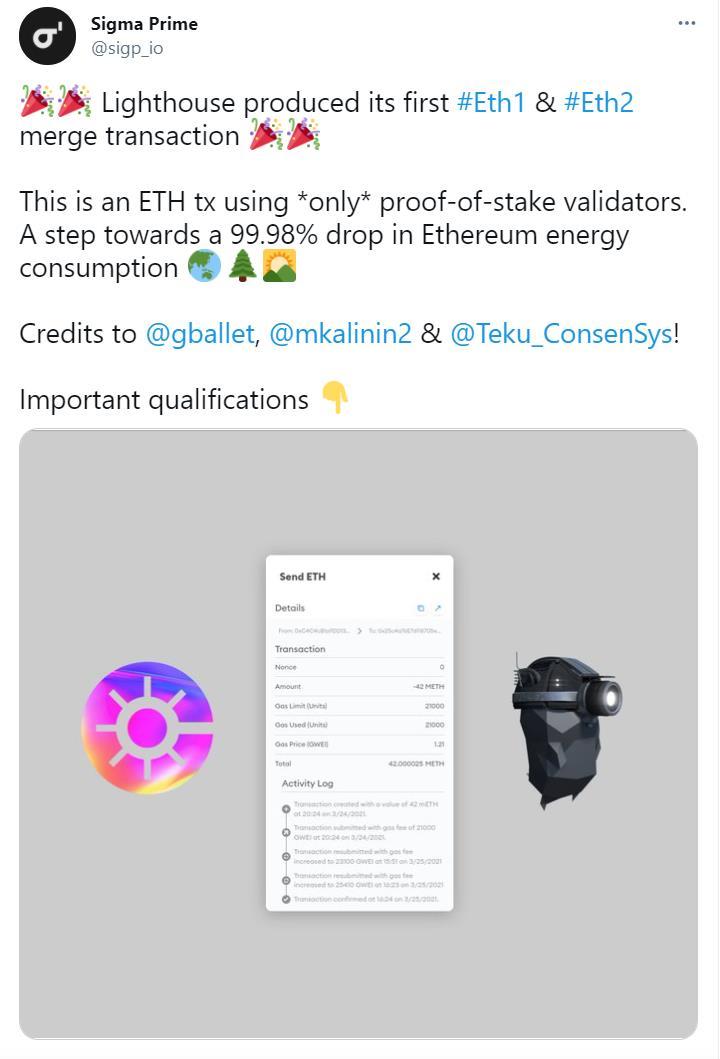Open the #Eth2 hashtag
This screenshot has width=720, height=1059.
(599, 102)
